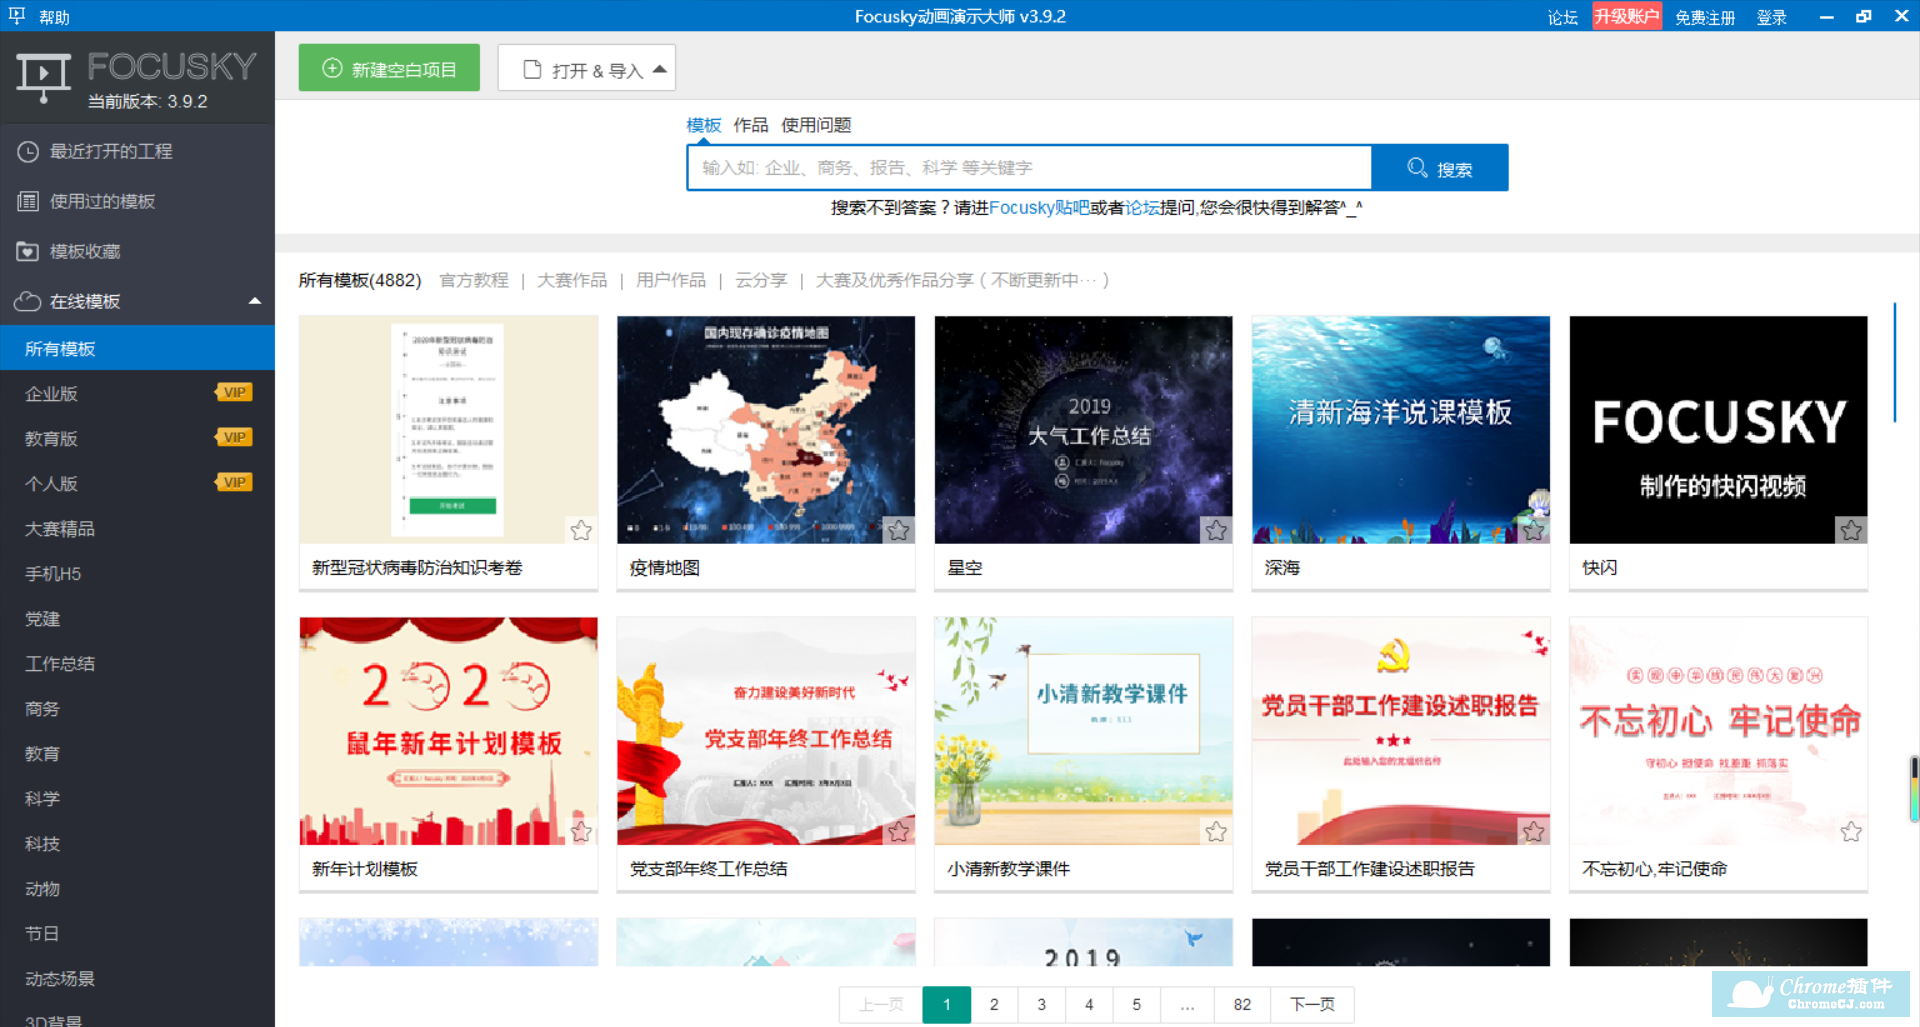
Task: Favorite the 新型冠状病毒防治知识考卷 template star
Action: (x=581, y=530)
